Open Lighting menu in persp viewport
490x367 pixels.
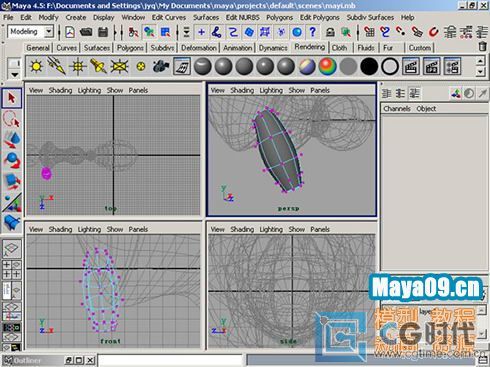coord(271,90)
